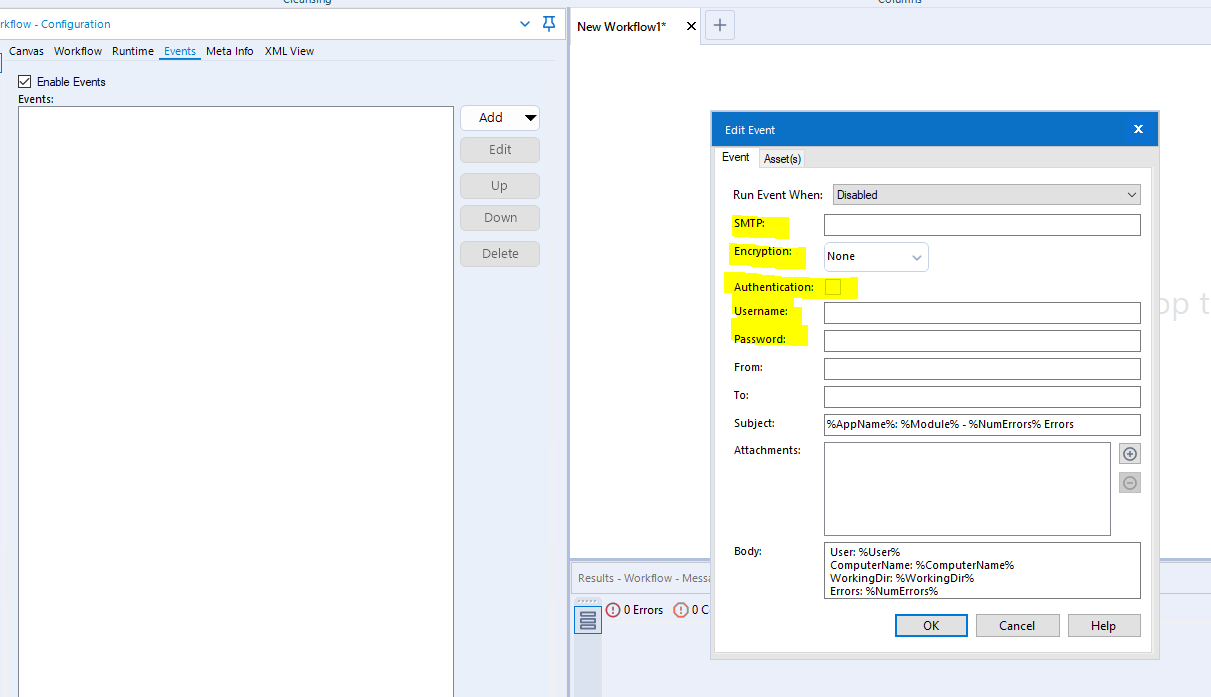
Task: Remove an attachment using the minus icon
Action: (x=1129, y=482)
